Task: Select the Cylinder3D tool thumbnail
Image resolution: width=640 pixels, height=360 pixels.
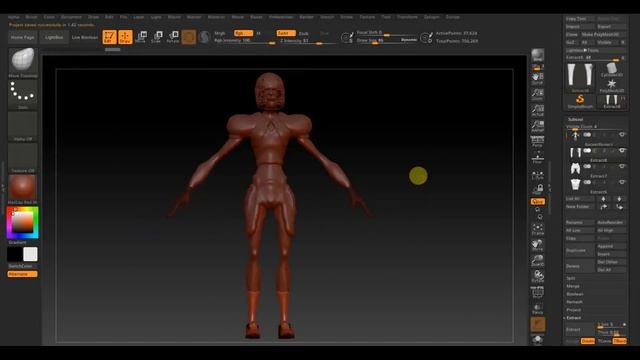Action: tap(611, 70)
